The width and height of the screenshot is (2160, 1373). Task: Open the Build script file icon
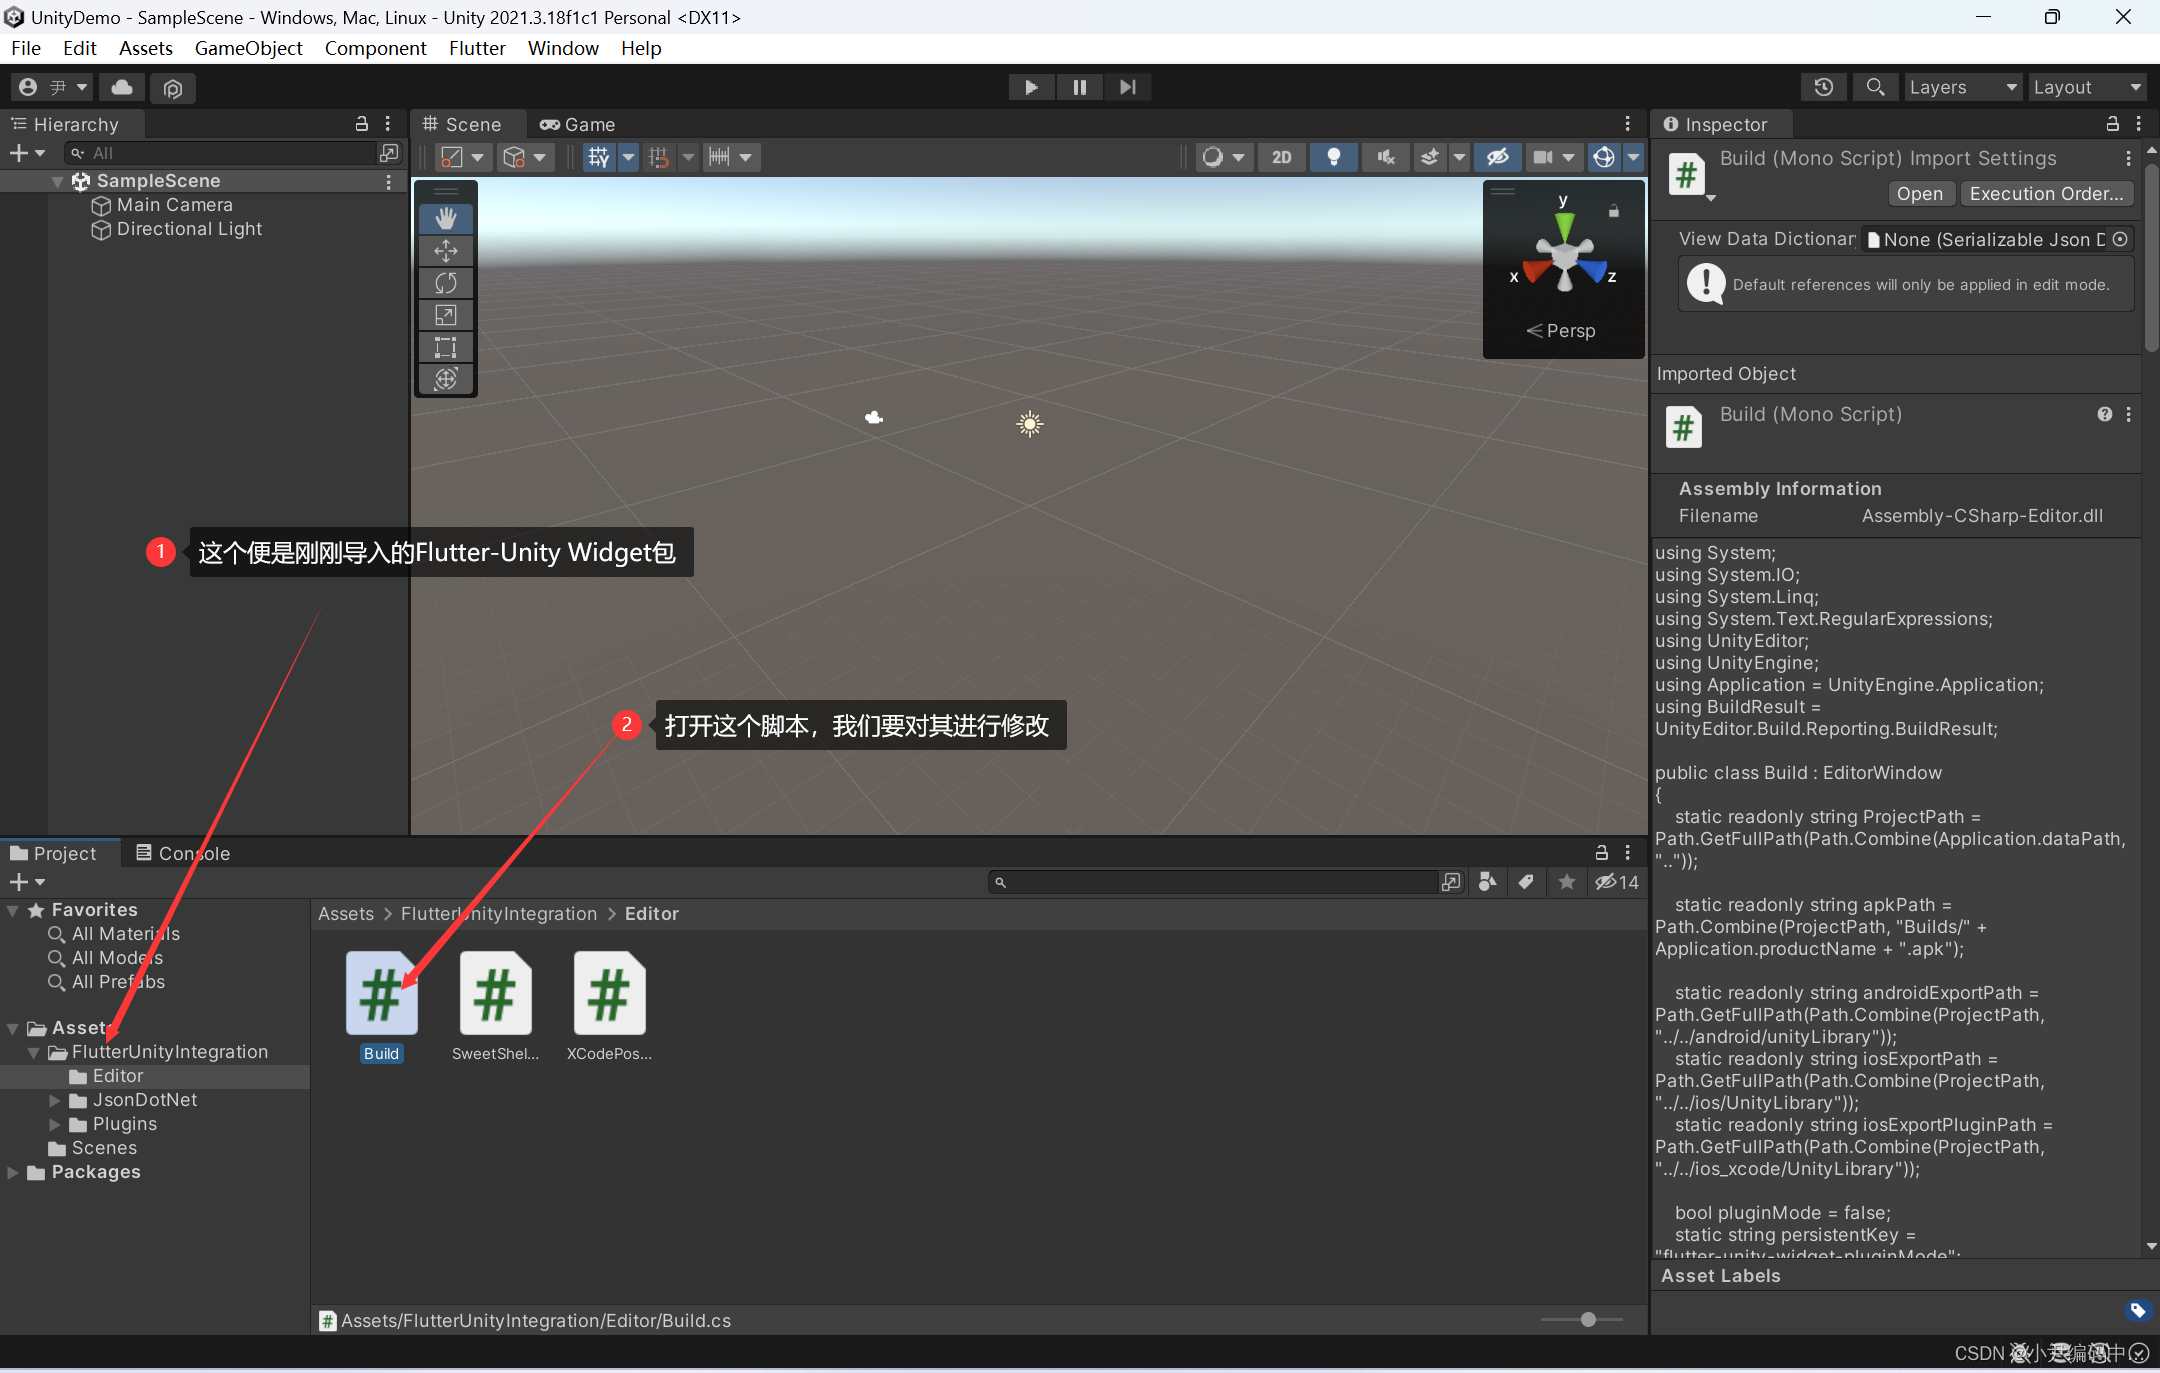point(381,994)
